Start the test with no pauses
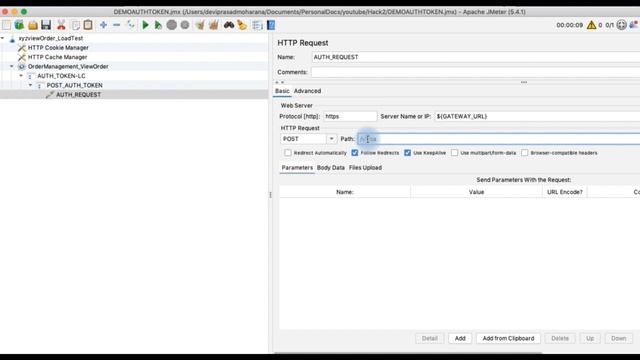Image resolution: width=640 pixels, height=360 pixels. tap(158, 25)
